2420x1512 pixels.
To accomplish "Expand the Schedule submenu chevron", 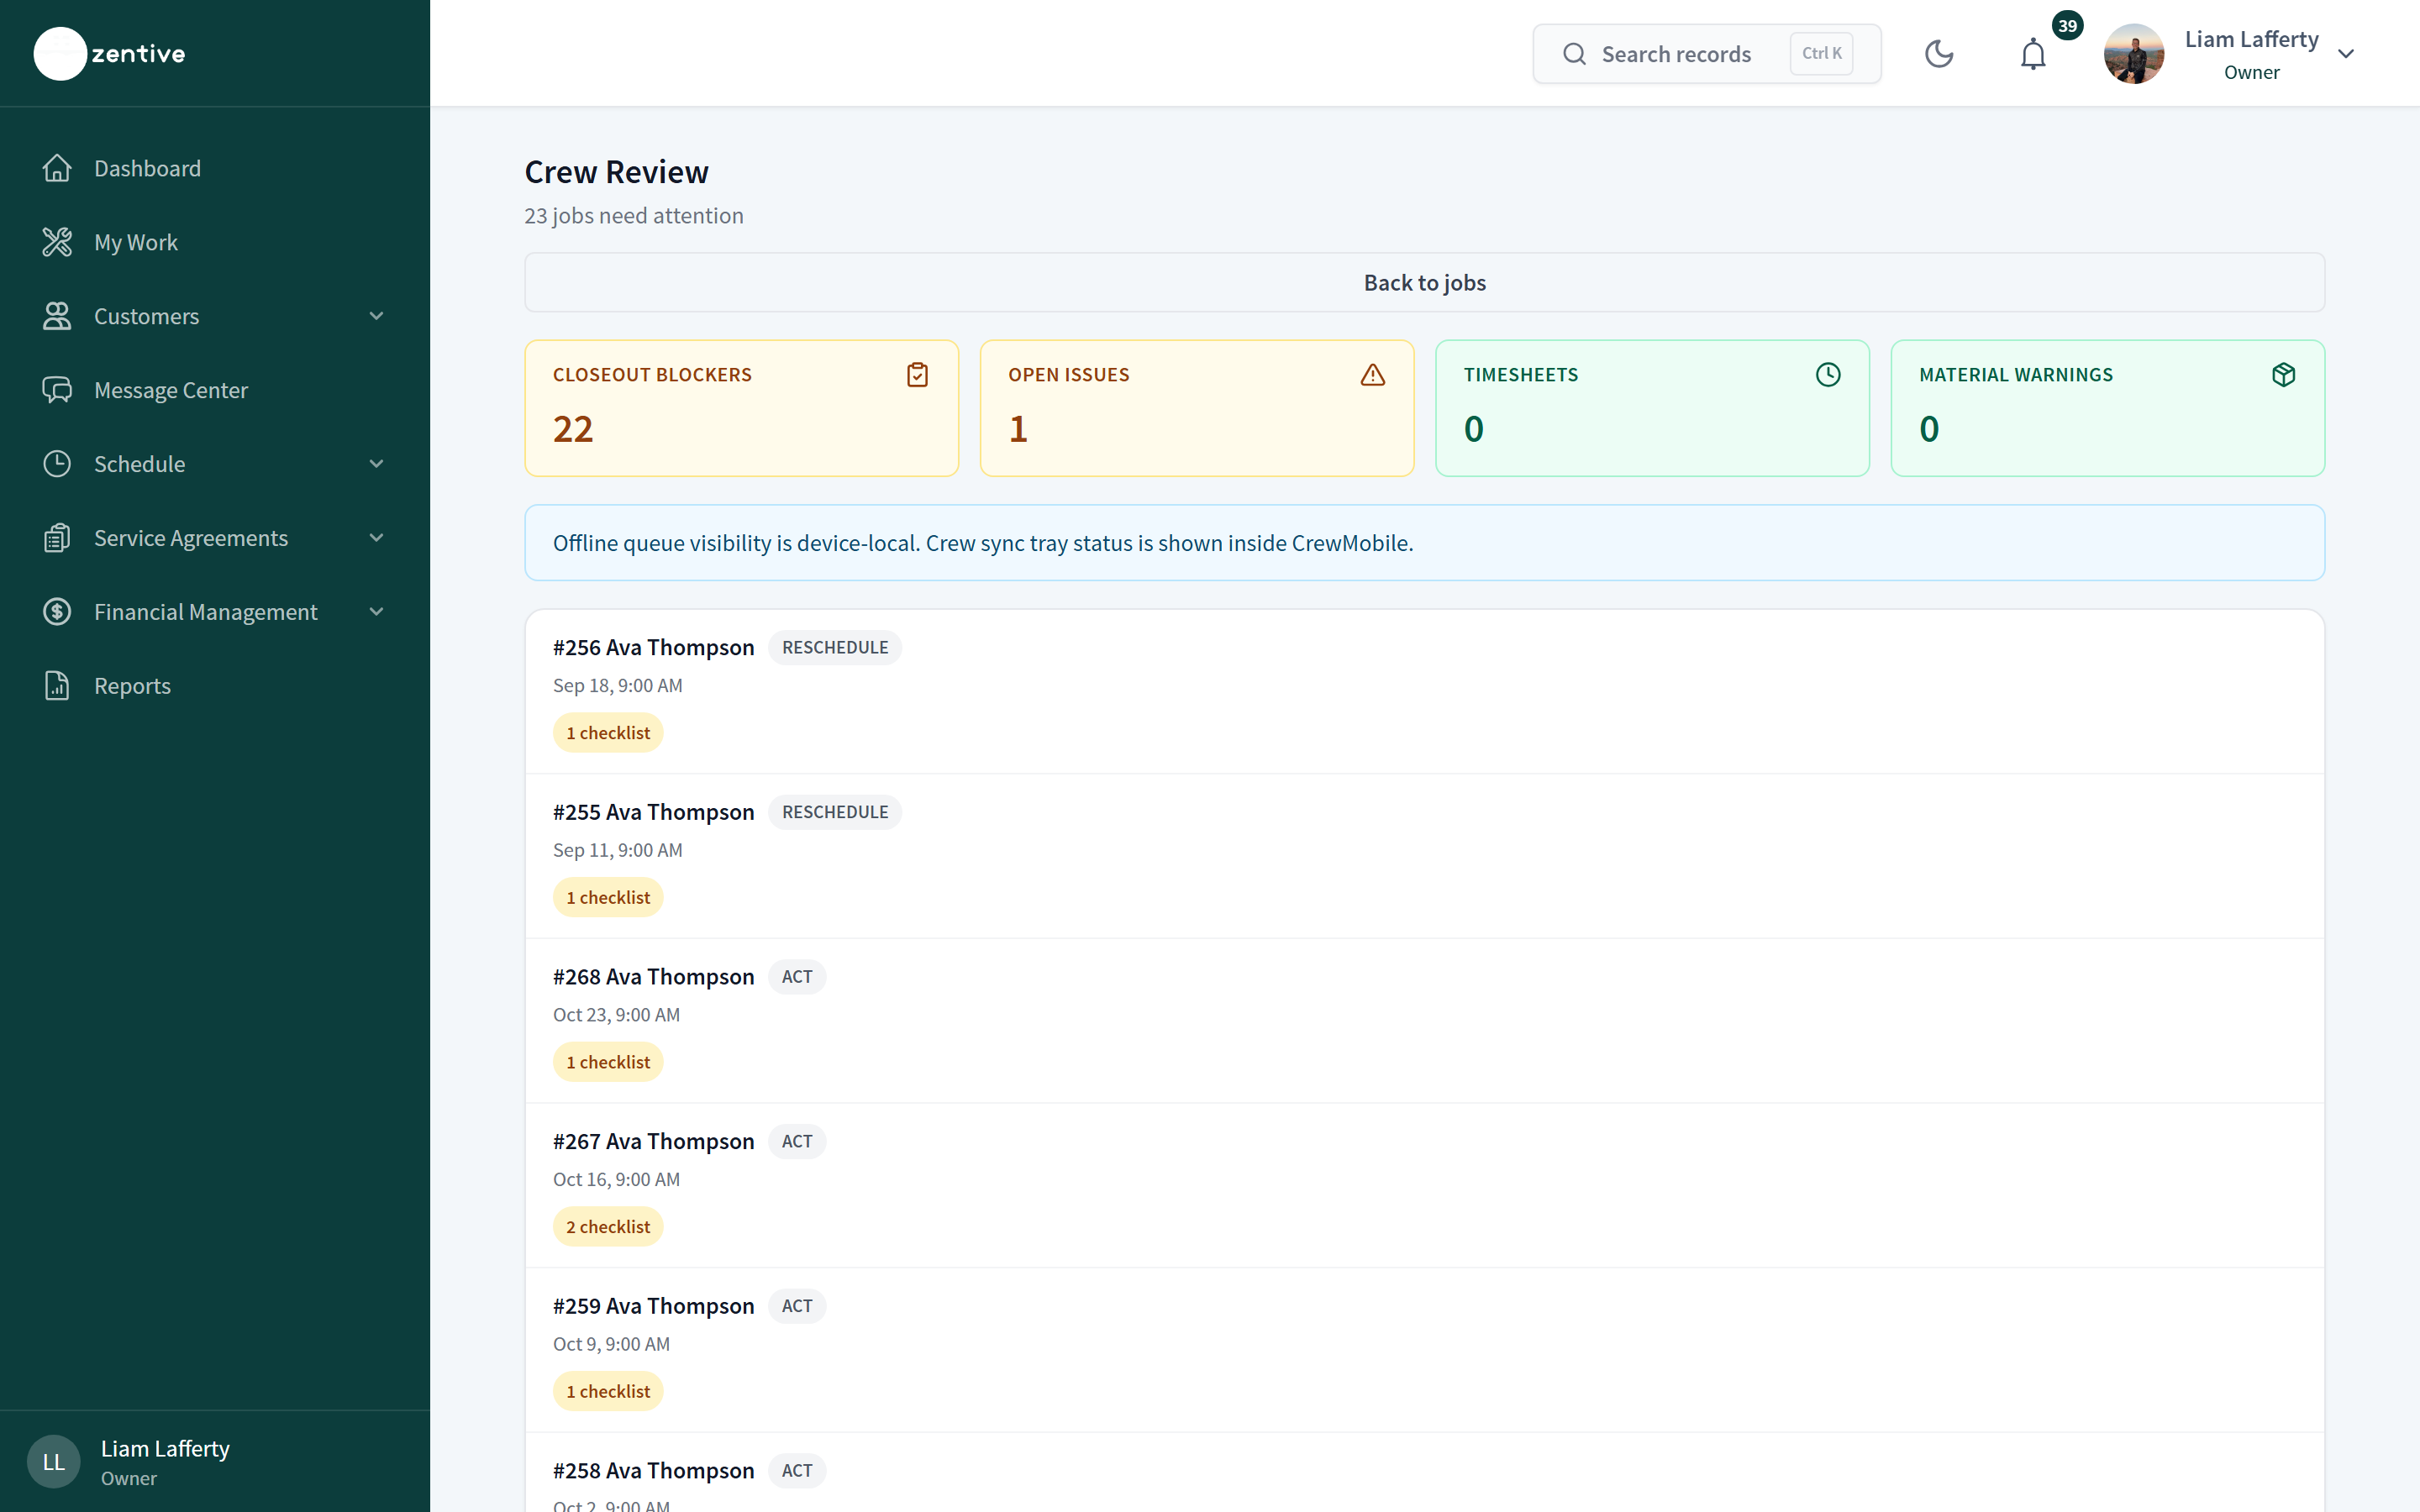I will click(376, 464).
